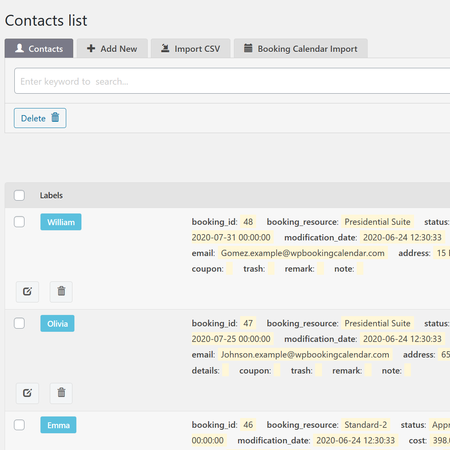Click William's modification date 2020-06-24 12:30:33

[x=402, y=237]
